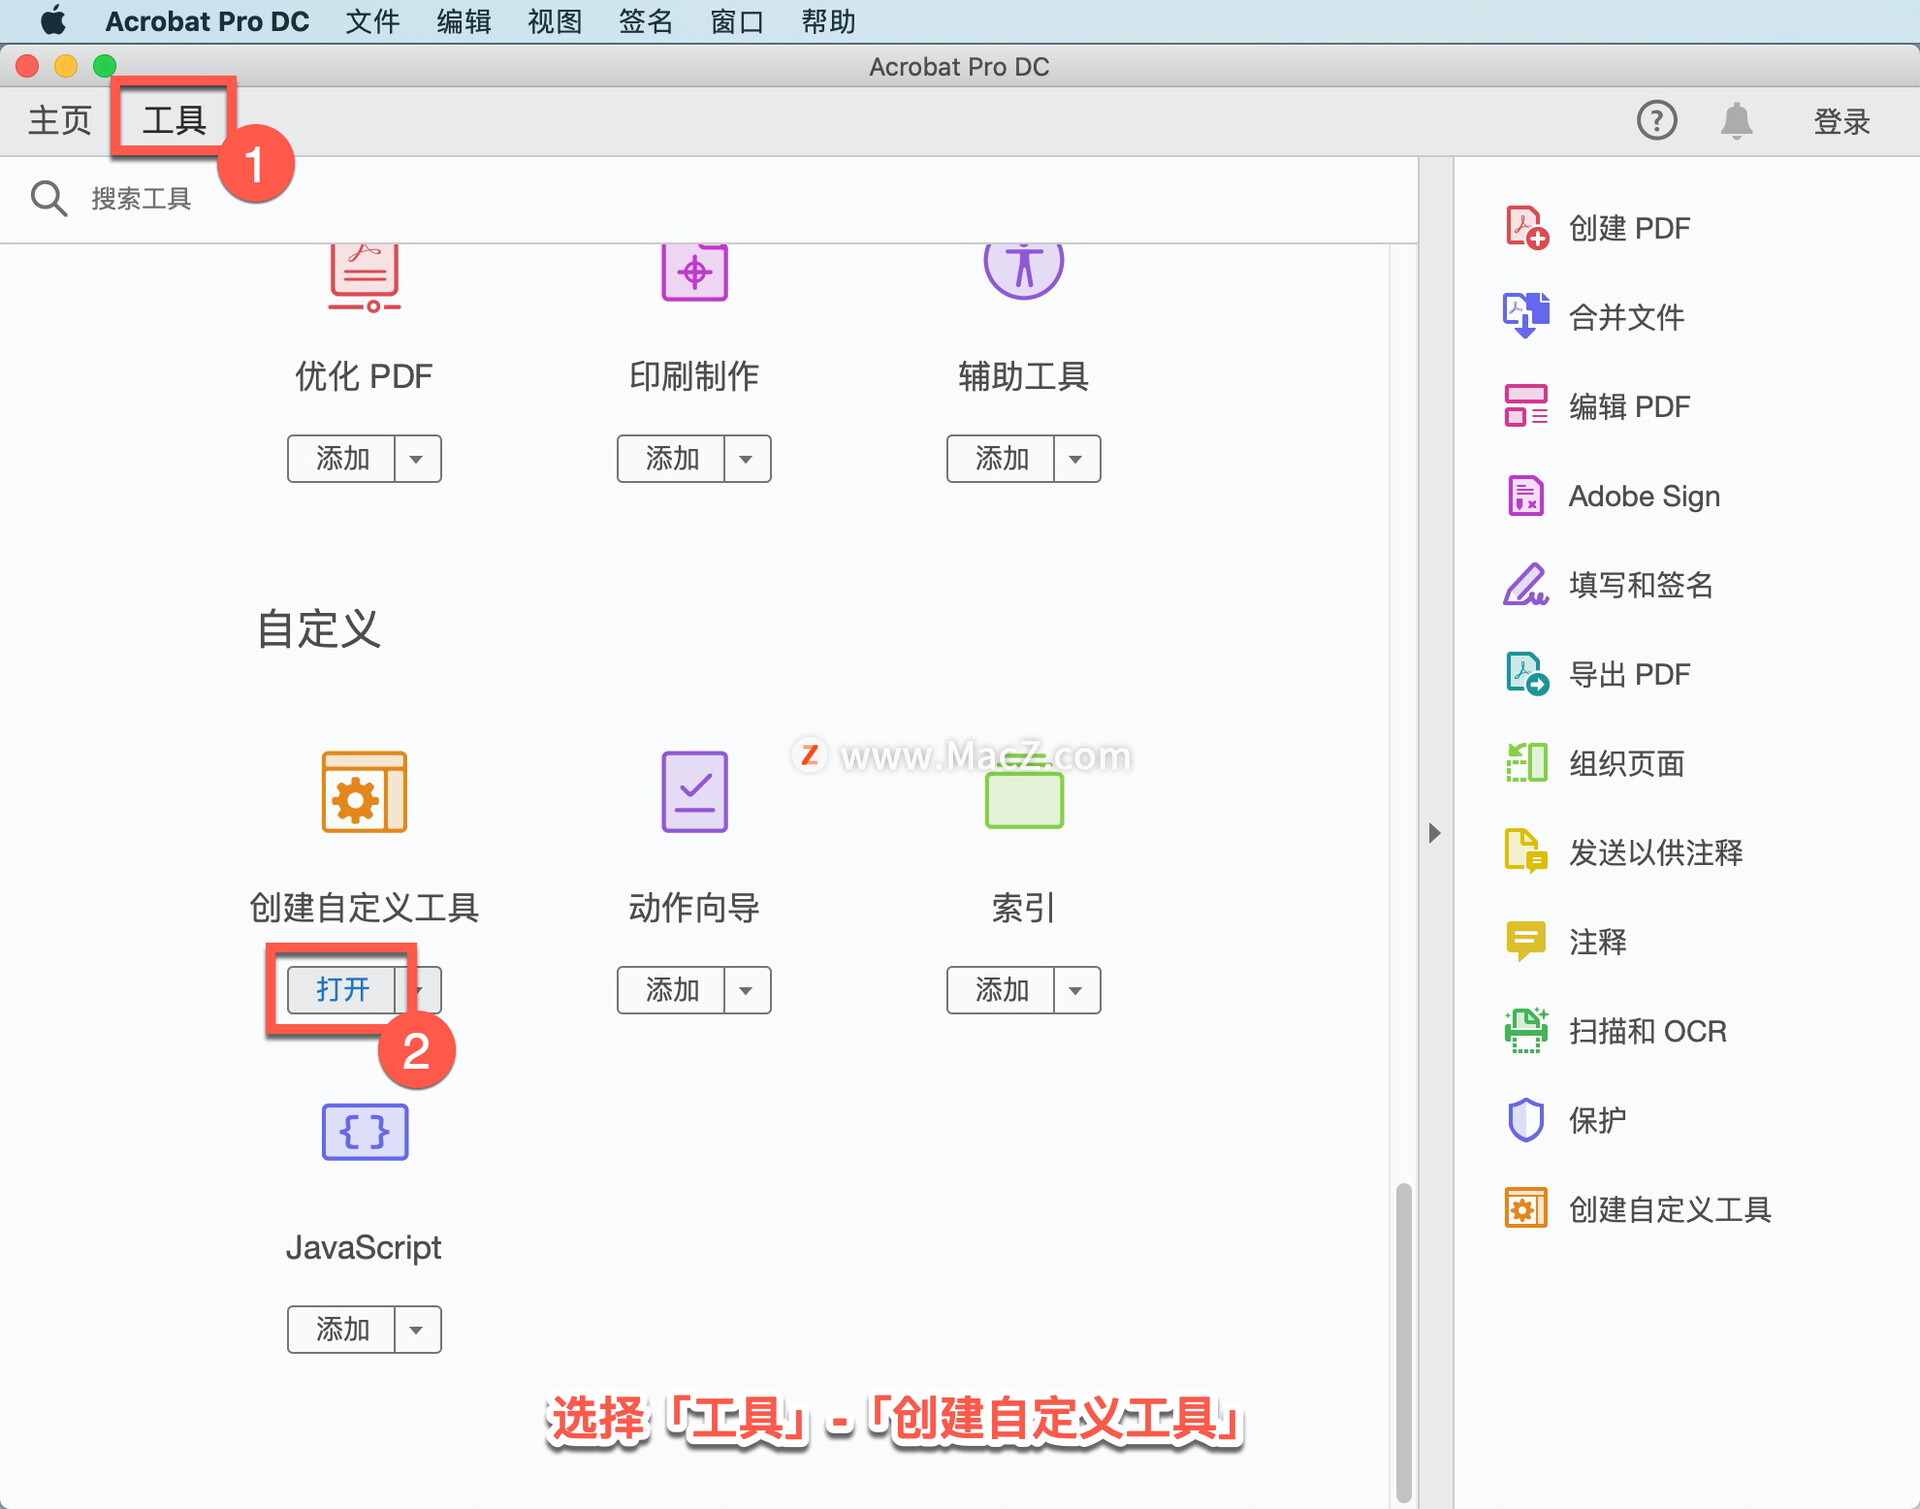This screenshot has width=1920, height=1509.
Task: Open the 视图 menu
Action: click(554, 21)
